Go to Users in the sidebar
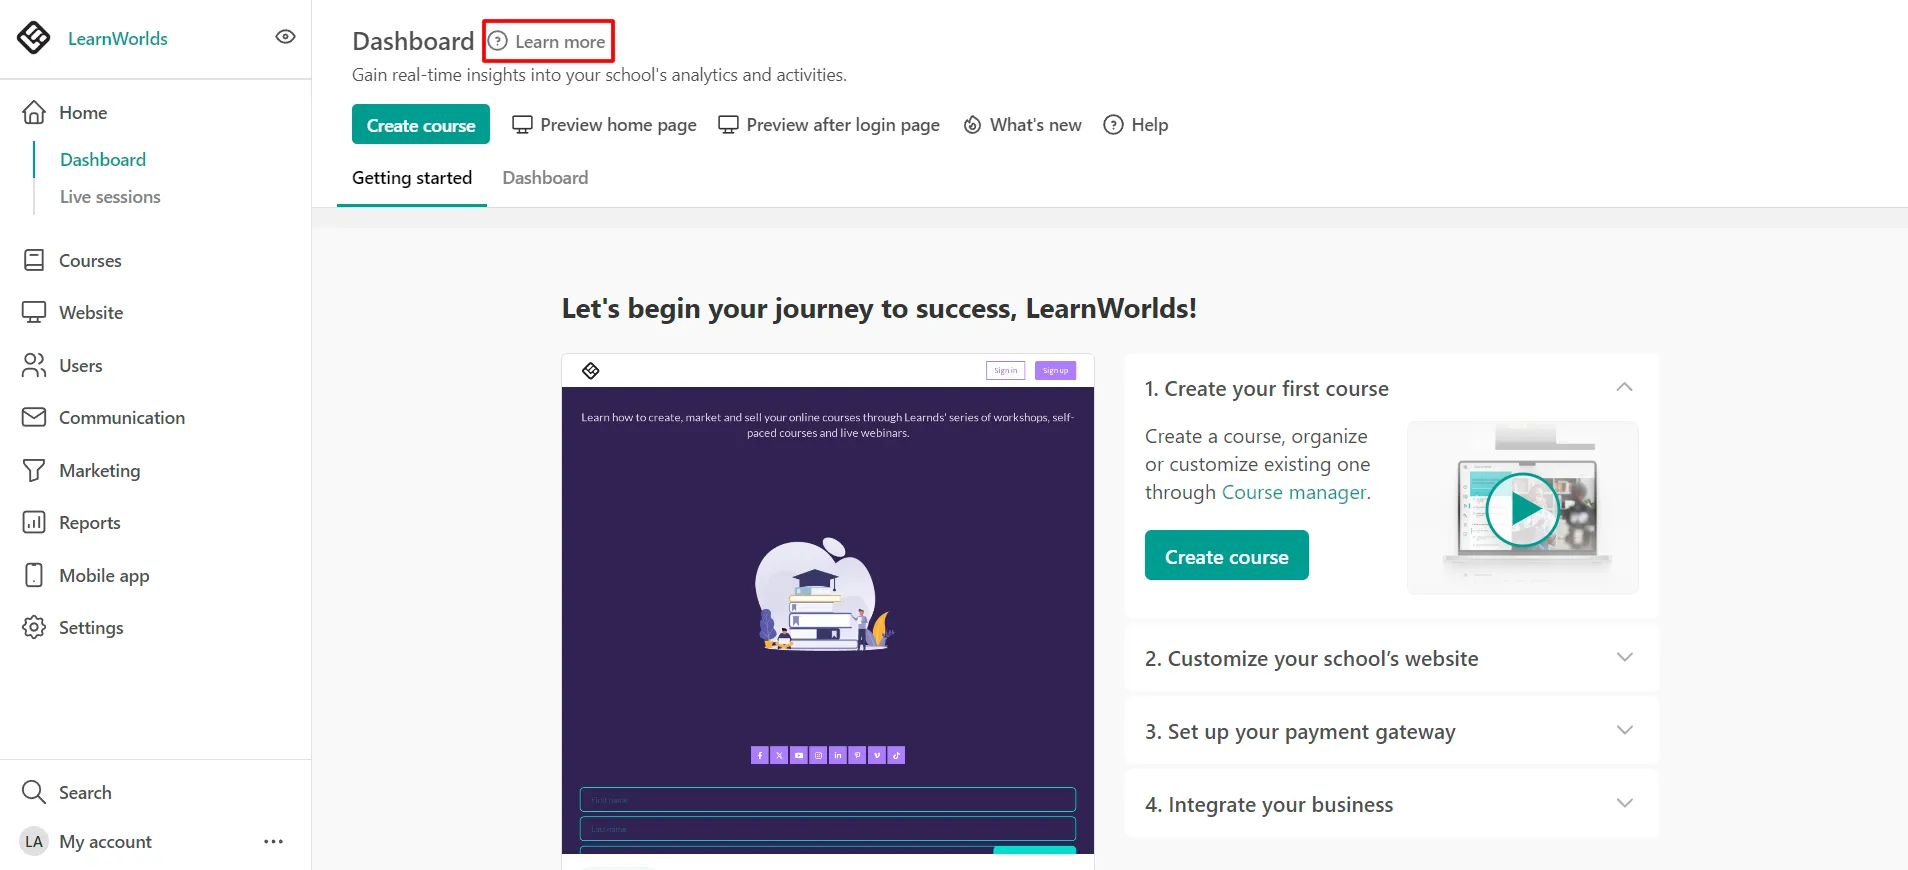 coord(80,366)
